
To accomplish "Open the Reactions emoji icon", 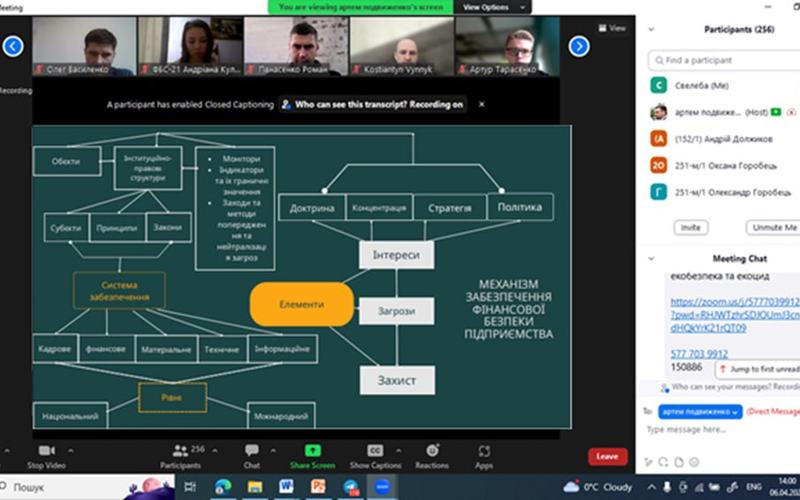I will tap(432, 451).
